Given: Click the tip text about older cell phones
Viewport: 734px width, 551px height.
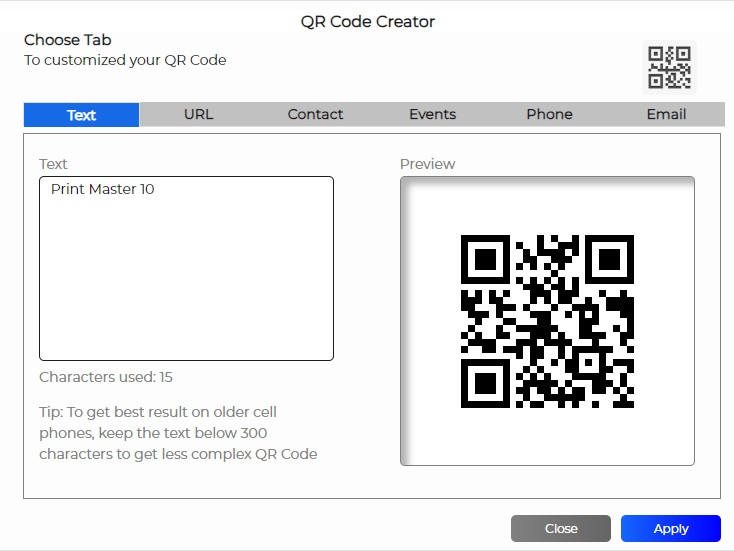Looking at the screenshot, I should pyautogui.click(x=178, y=433).
